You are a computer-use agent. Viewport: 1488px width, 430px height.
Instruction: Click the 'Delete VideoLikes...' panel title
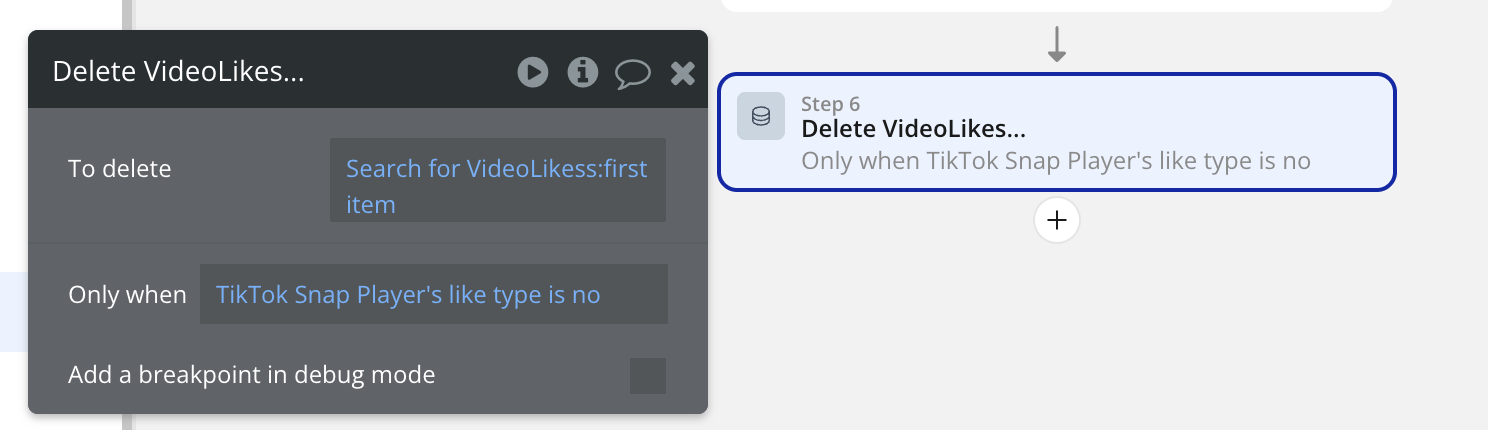click(x=178, y=72)
